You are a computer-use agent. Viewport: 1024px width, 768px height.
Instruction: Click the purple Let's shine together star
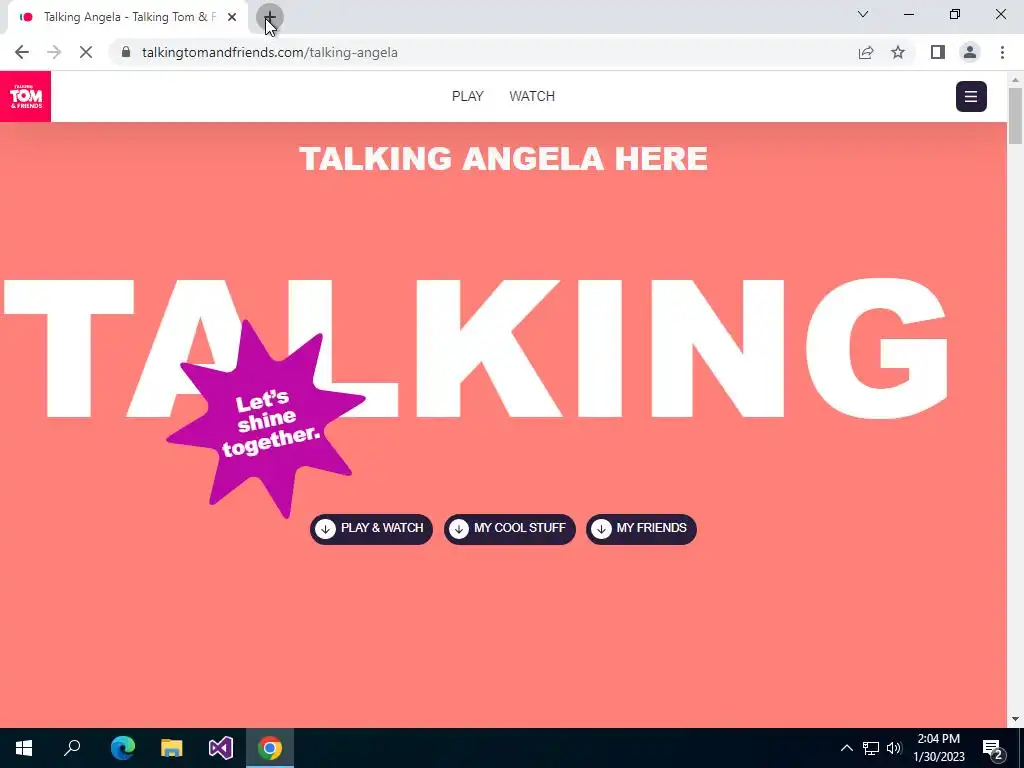[x=266, y=420]
